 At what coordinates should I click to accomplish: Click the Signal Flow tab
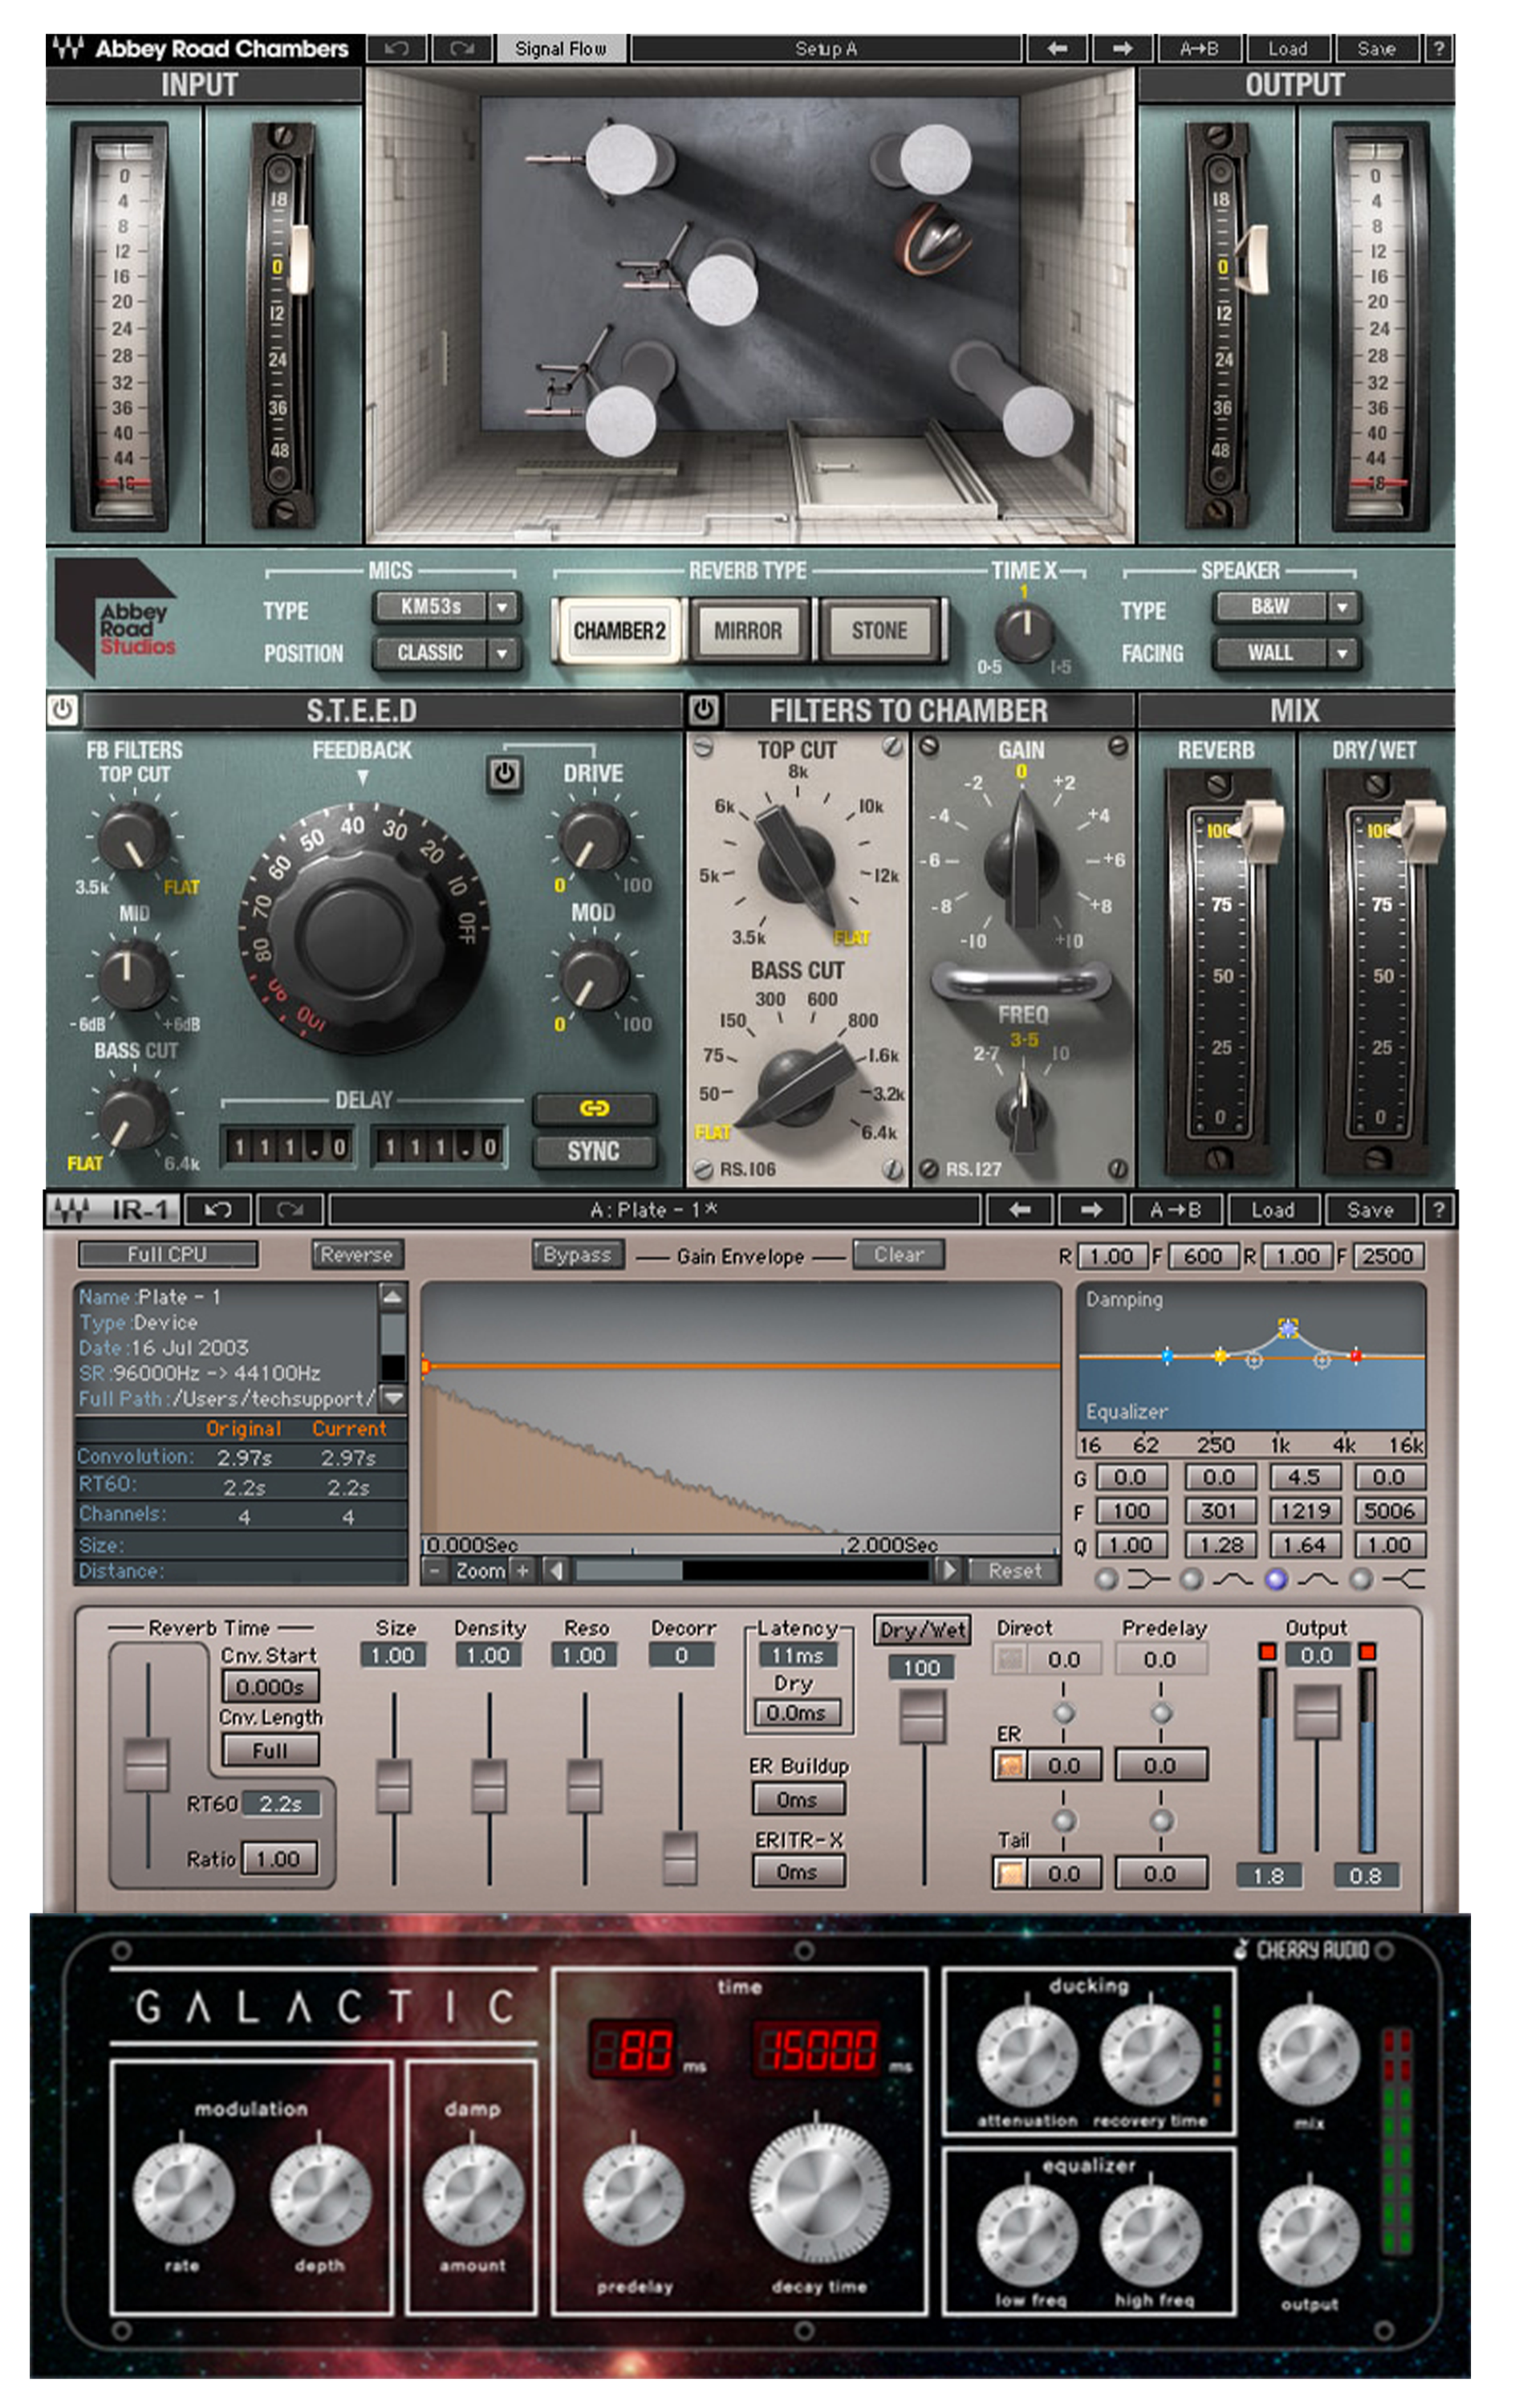tap(561, 48)
